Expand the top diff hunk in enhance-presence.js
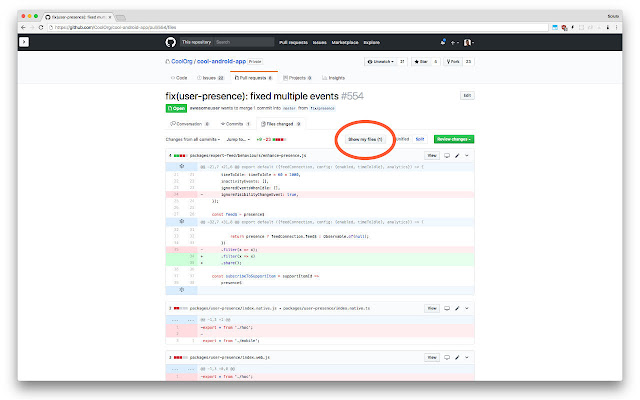This screenshot has width=640, height=400. point(182,167)
